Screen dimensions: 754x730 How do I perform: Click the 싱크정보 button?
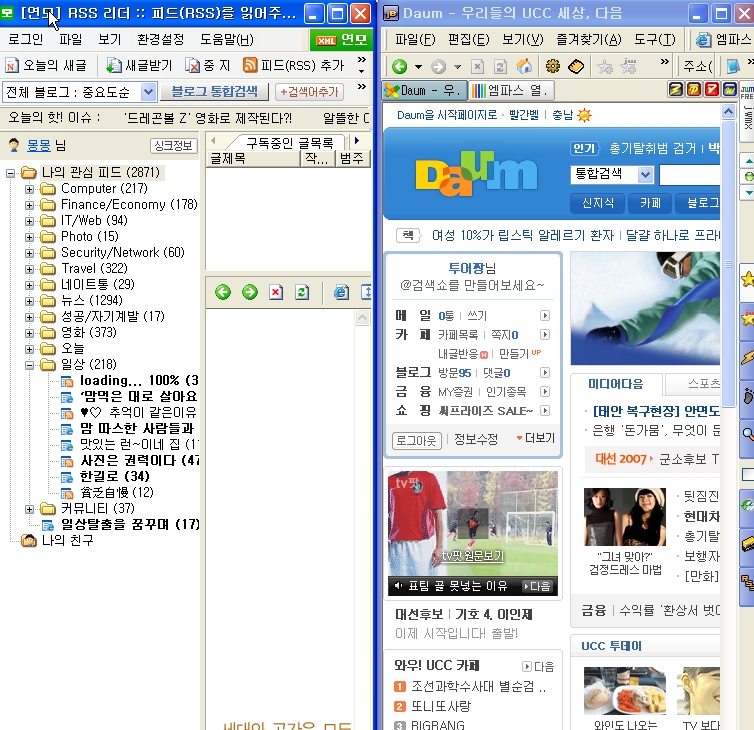pyautogui.click(x=174, y=145)
